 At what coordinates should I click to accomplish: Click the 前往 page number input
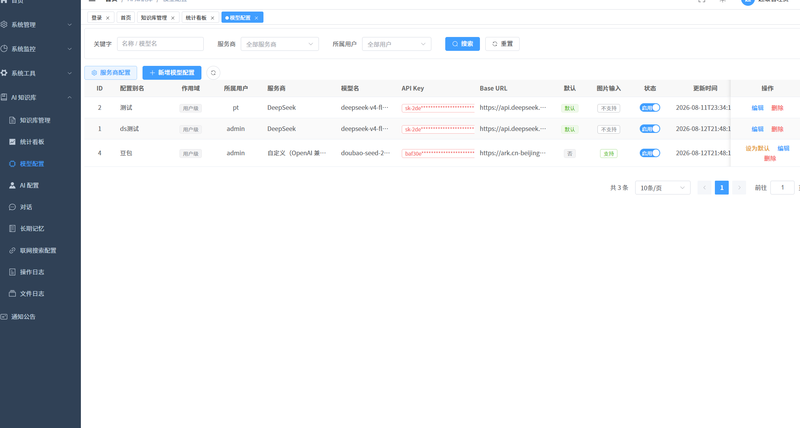(782, 188)
